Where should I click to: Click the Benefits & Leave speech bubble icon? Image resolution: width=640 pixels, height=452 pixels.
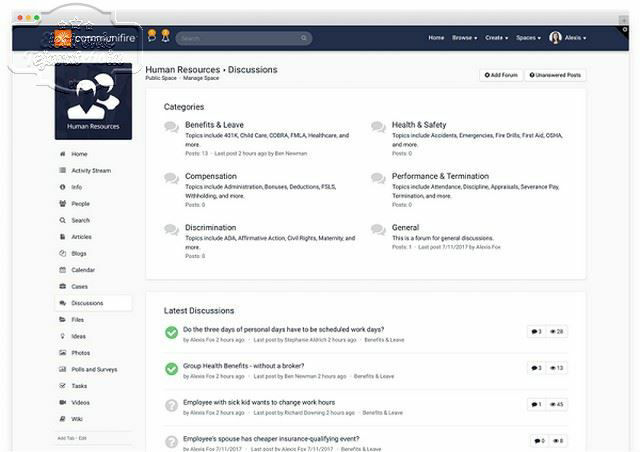click(171, 127)
